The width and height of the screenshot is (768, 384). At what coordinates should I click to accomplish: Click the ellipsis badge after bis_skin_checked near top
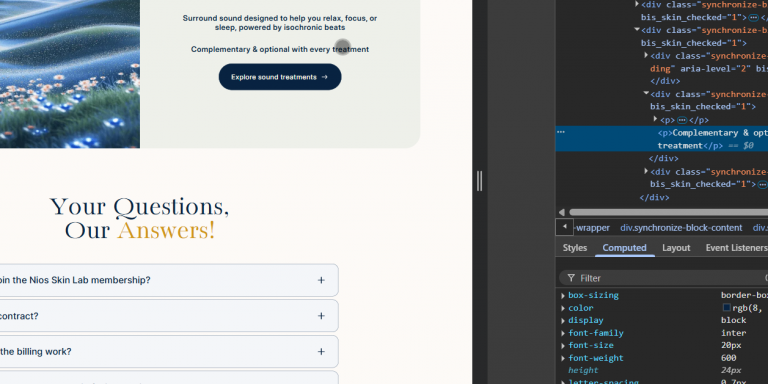(753, 18)
